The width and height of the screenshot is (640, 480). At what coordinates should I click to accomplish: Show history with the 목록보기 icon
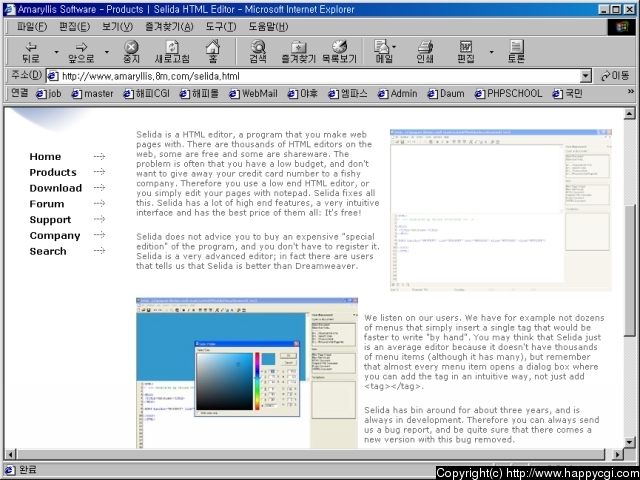[x=339, y=52]
